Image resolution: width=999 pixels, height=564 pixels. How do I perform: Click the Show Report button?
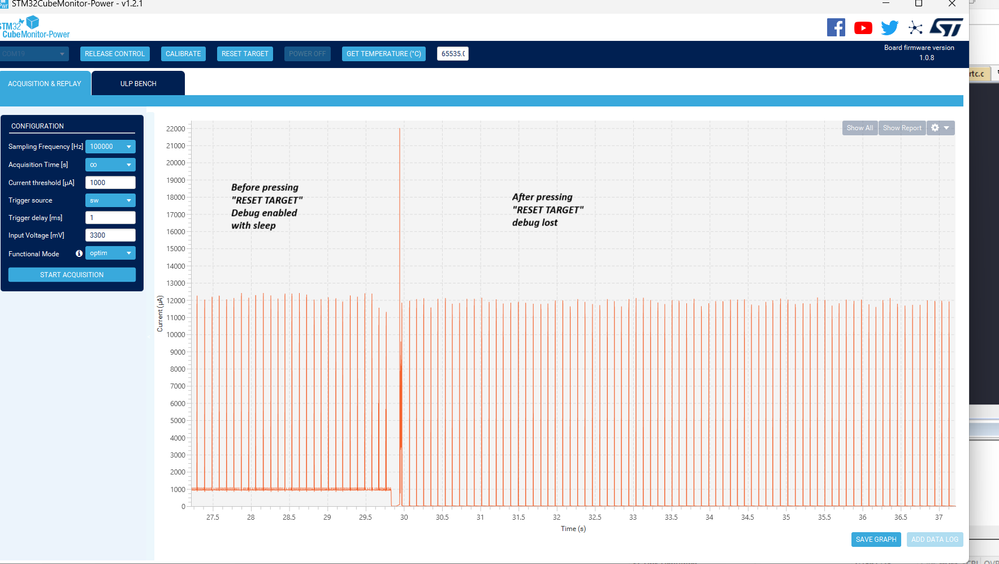(x=902, y=128)
